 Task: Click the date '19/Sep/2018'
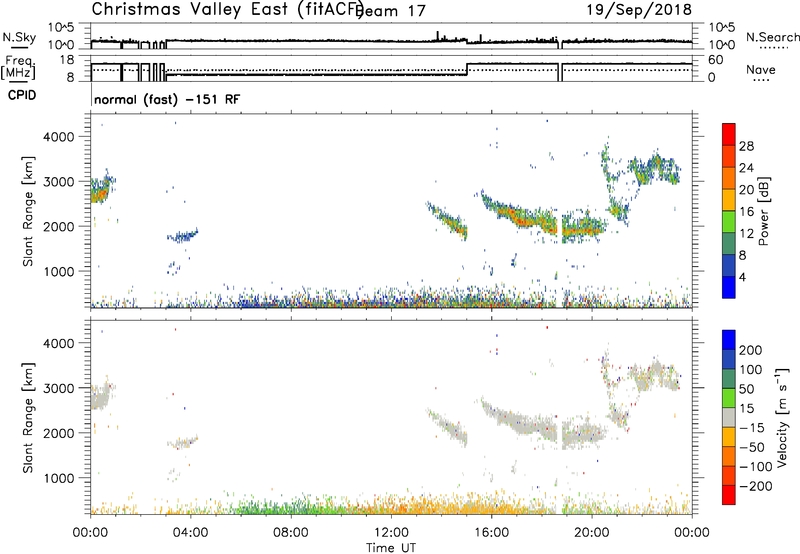[x=639, y=9]
